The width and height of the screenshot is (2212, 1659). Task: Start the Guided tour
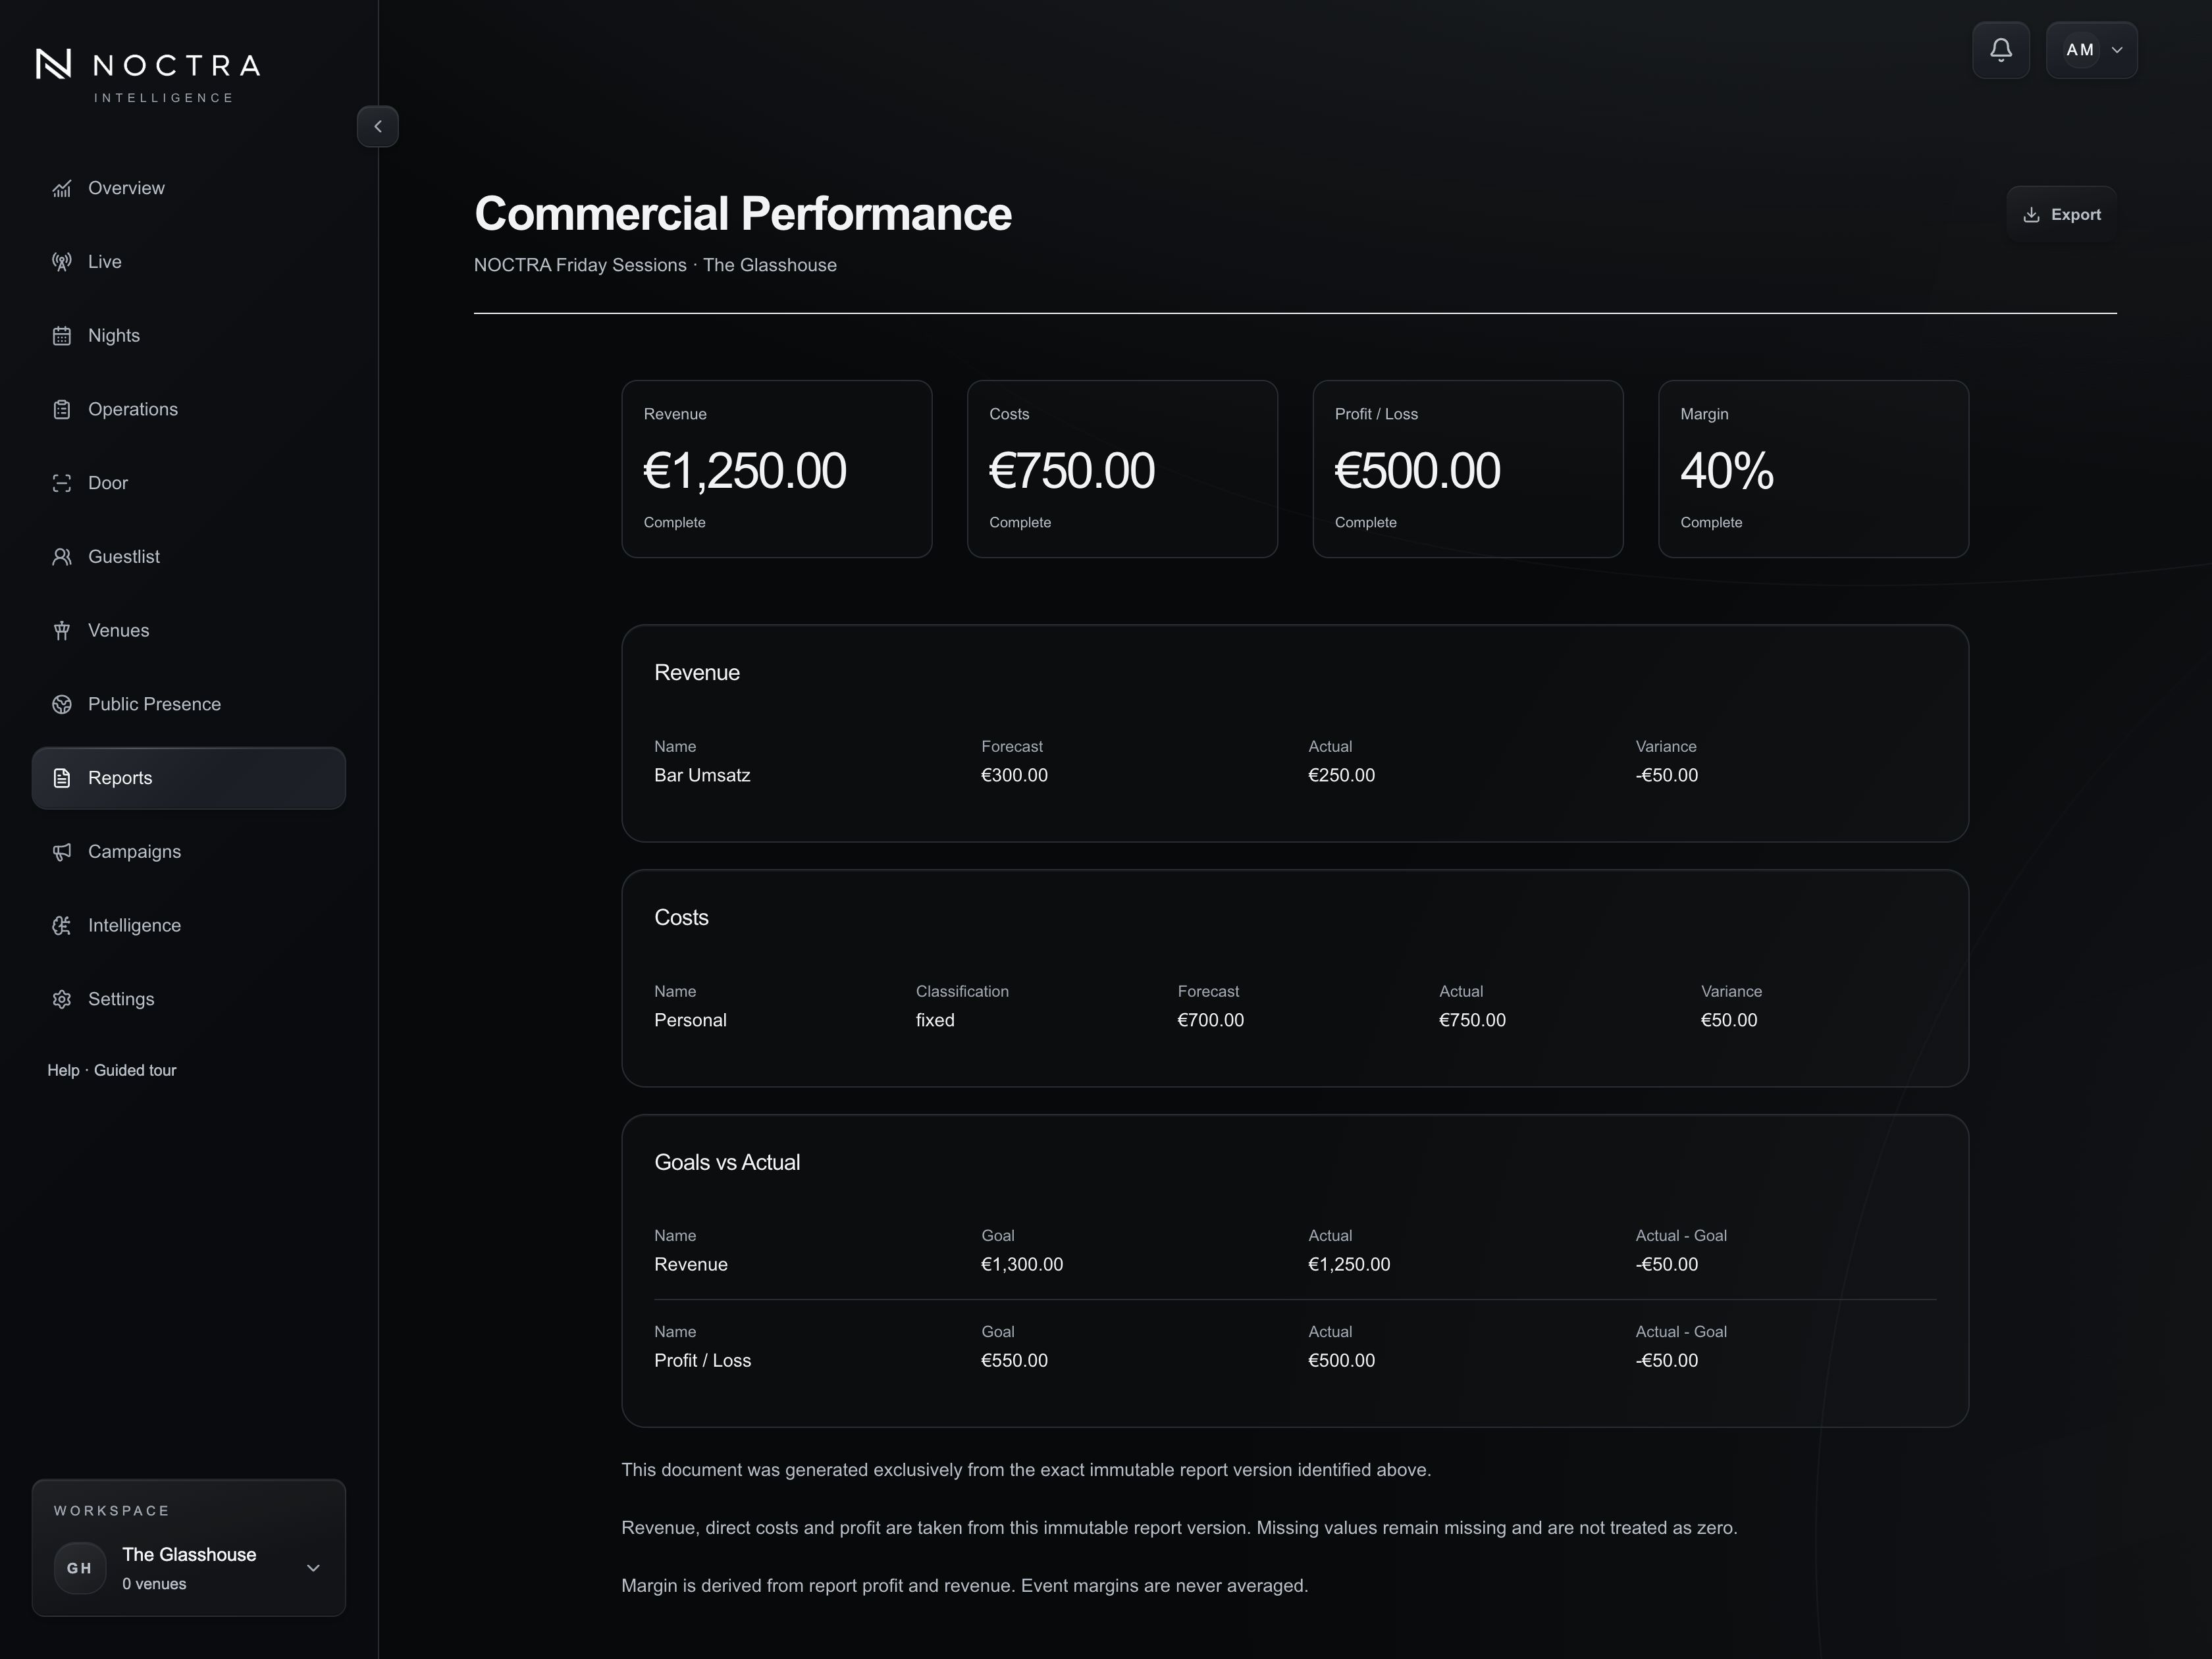point(135,1070)
